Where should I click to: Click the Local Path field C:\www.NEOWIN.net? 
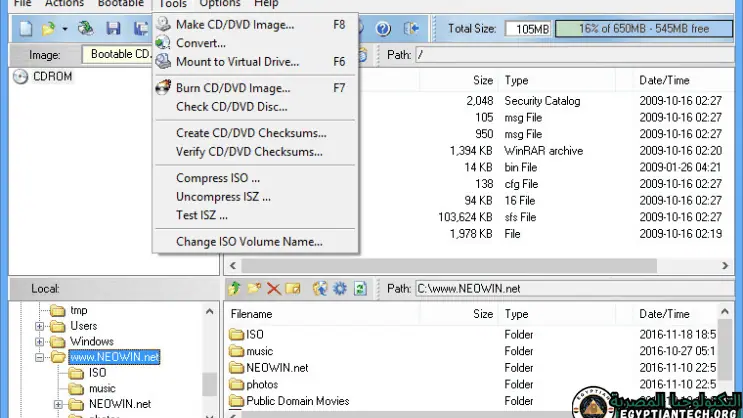575,289
